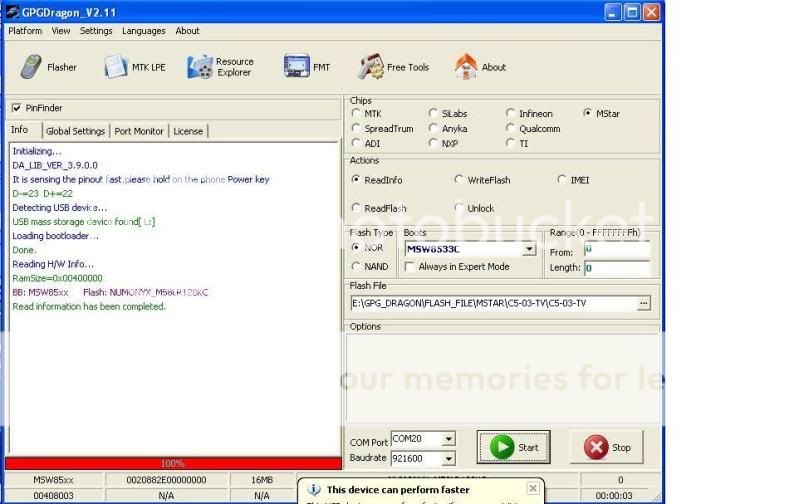This screenshot has width=799, height=504.
Task: Click the Range Length input field
Action: click(x=617, y=268)
